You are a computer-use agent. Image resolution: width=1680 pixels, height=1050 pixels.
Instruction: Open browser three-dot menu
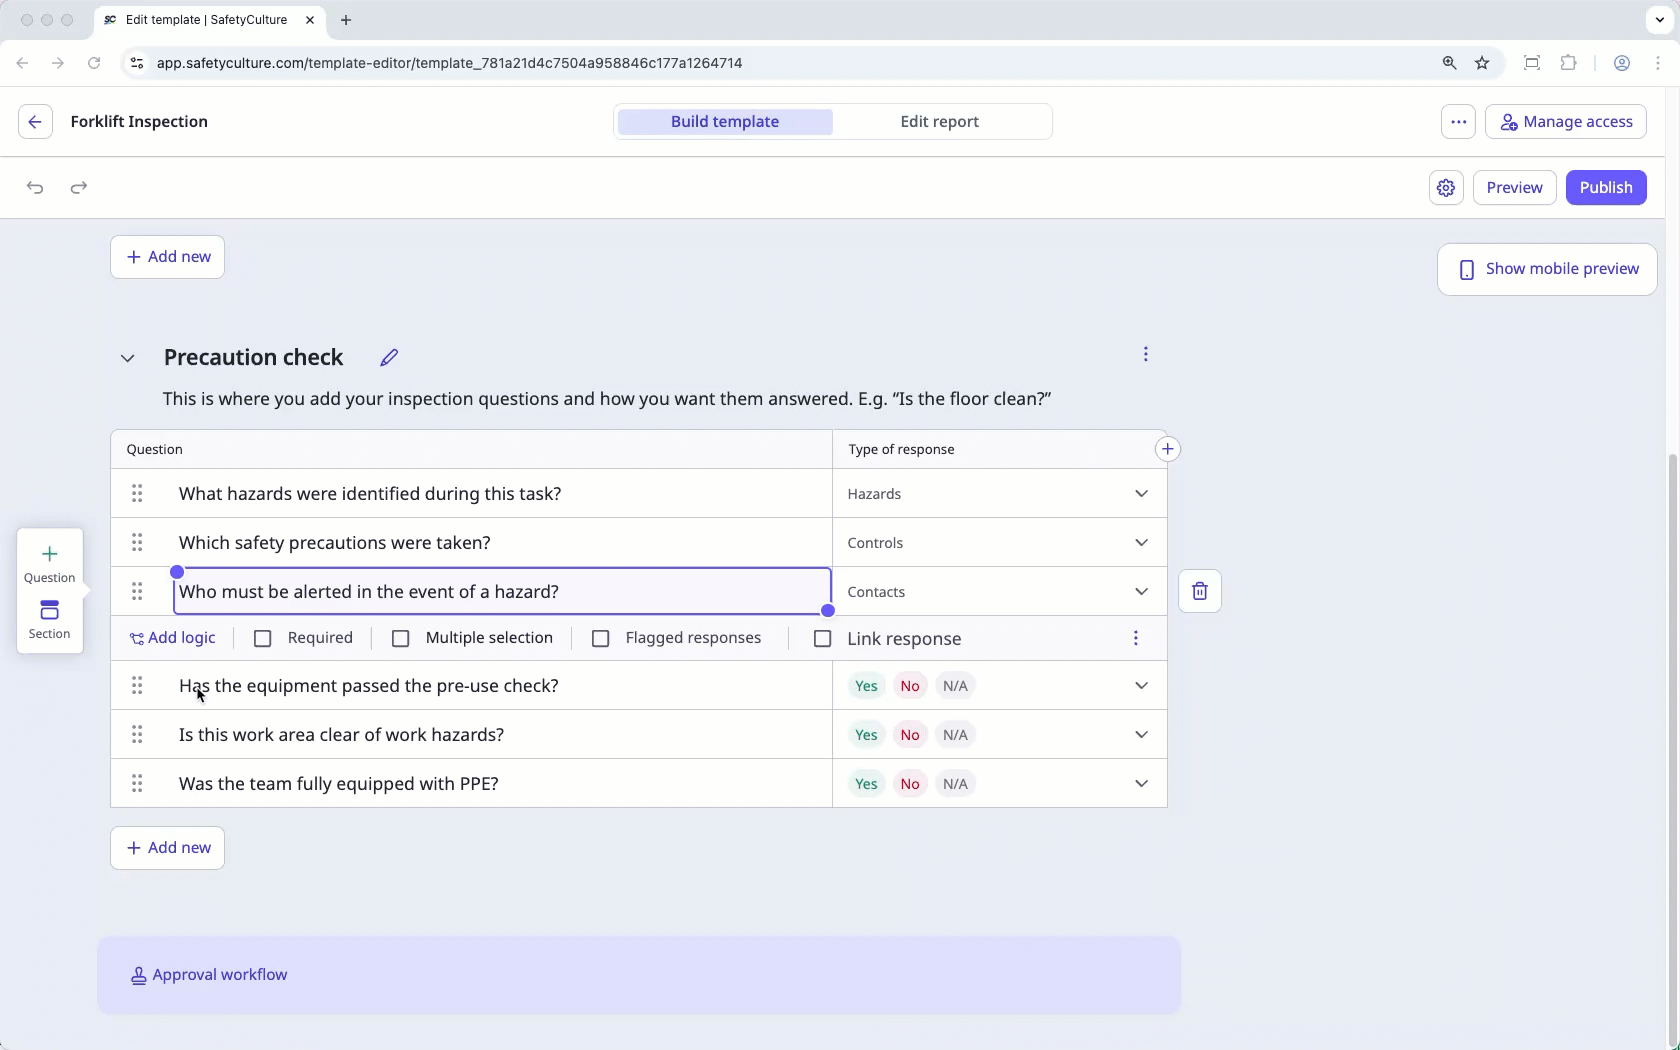tap(1658, 63)
